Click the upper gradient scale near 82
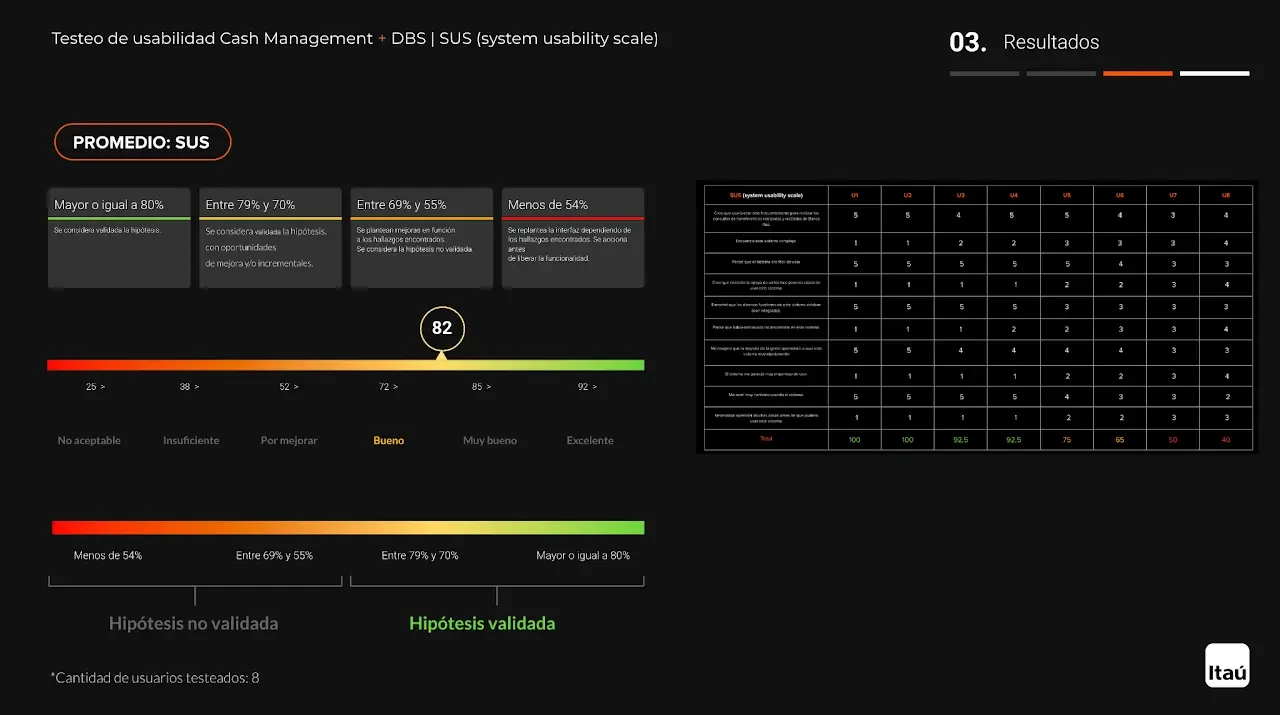The width and height of the screenshot is (1280, 715). (x=442, y=365)
